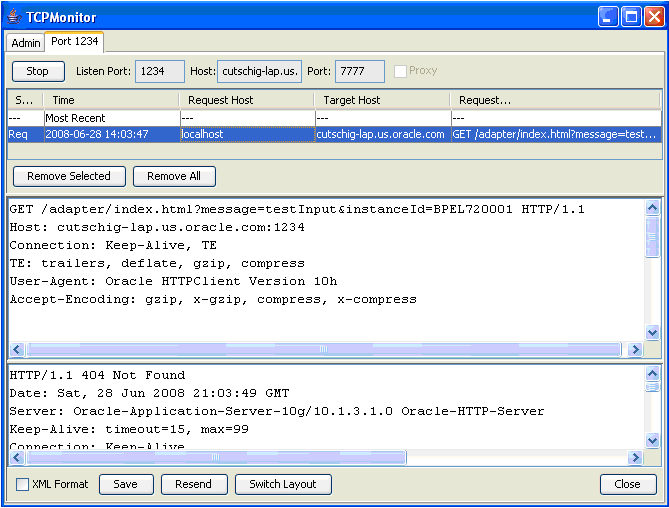Screen dimensions: 669x508
Task: Close the TCPMonitor window via title bar
Action: [654, 17]
